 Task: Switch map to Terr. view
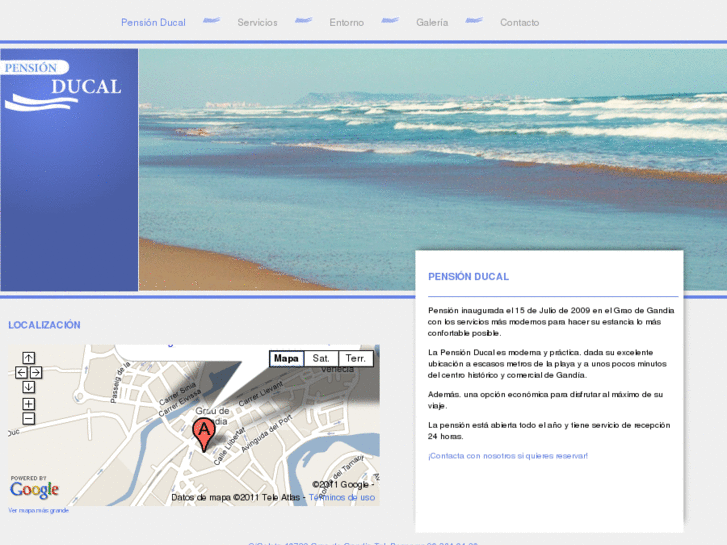pos(356,359)
